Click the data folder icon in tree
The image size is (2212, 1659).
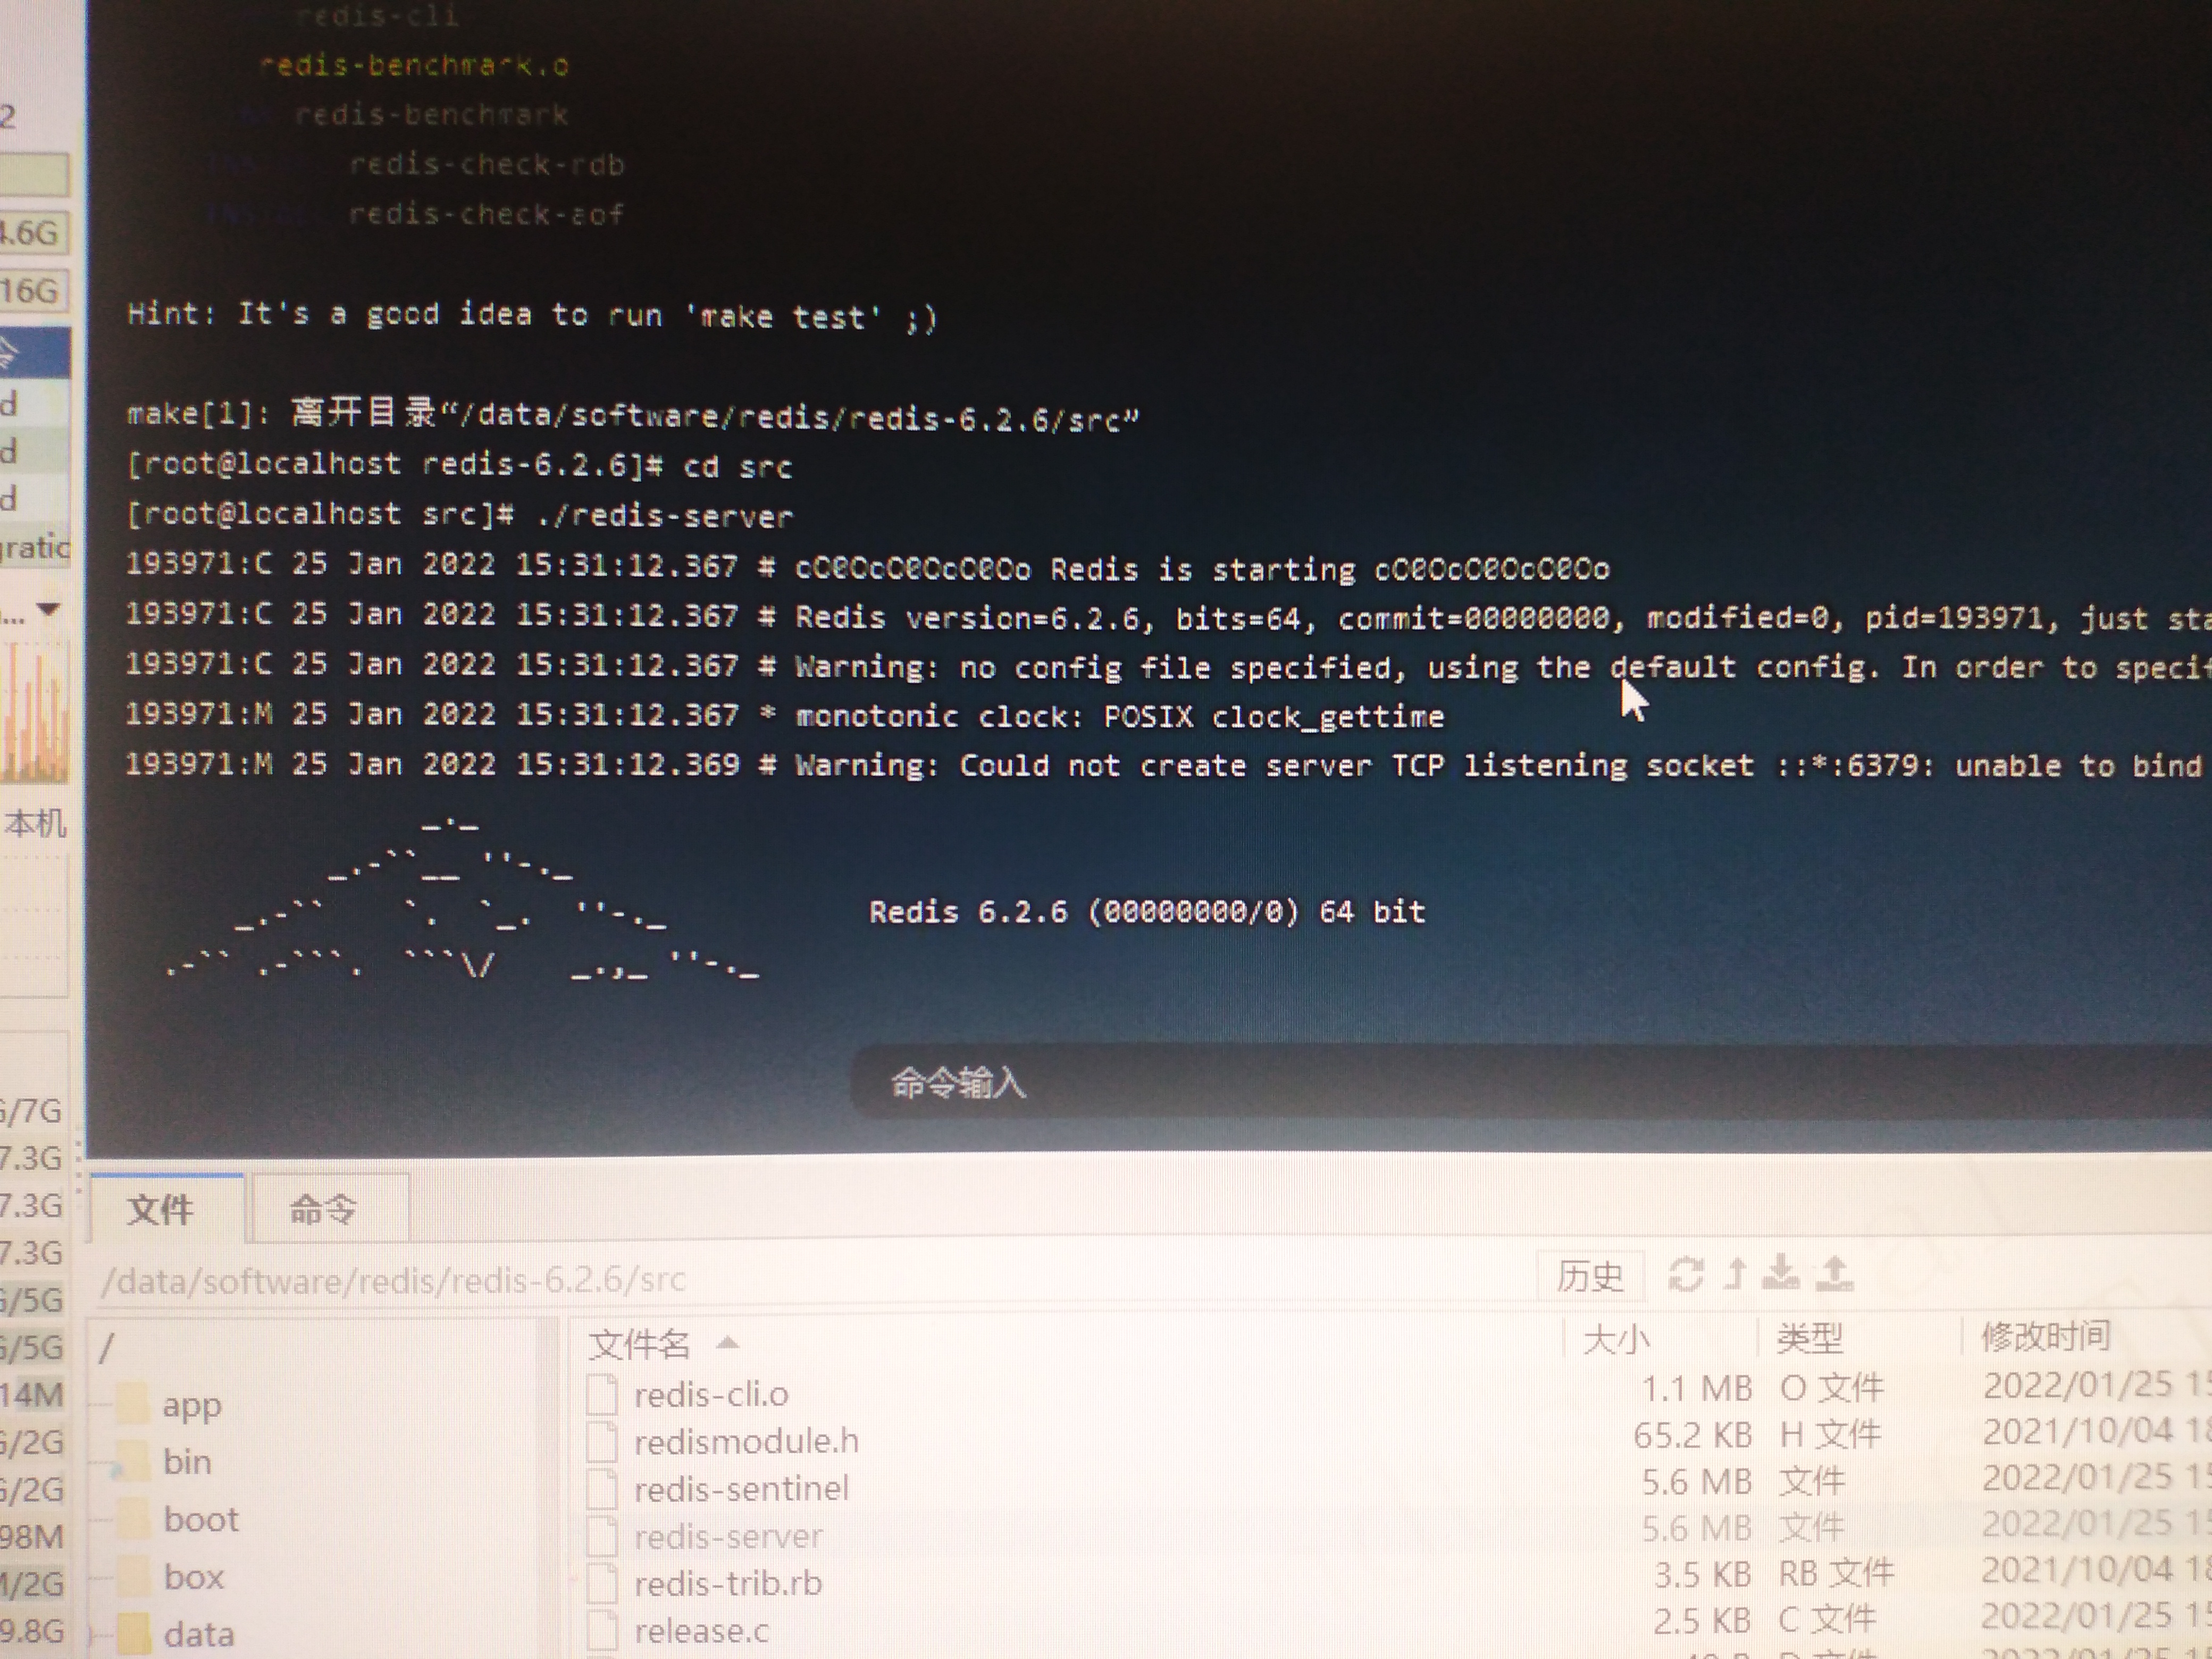click(134, 1633)
